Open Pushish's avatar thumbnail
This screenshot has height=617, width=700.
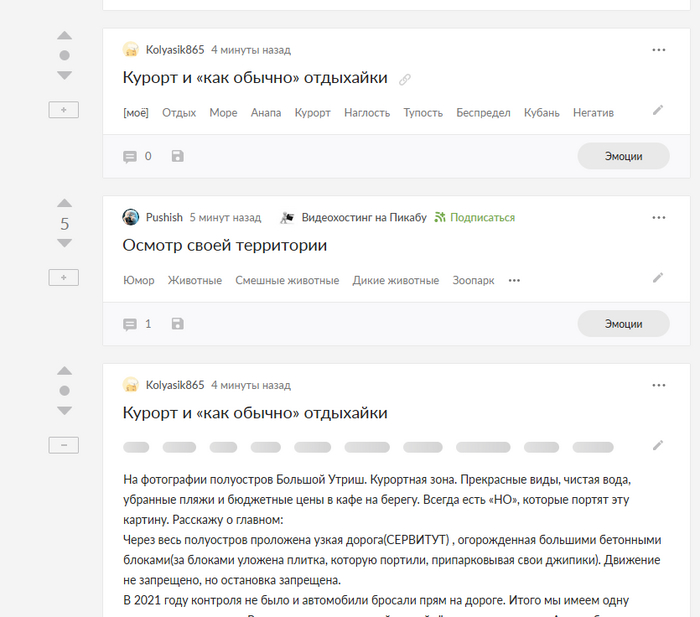[x=130, y=217]
